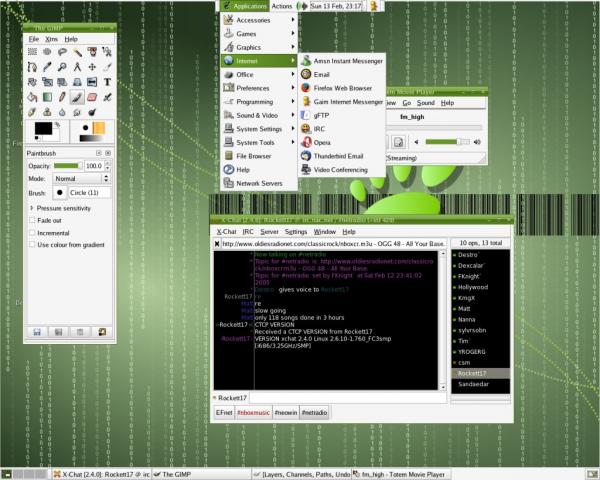Open gFTP from the Internet menu
The image size is (600, 480).
(x=342, y=115)
